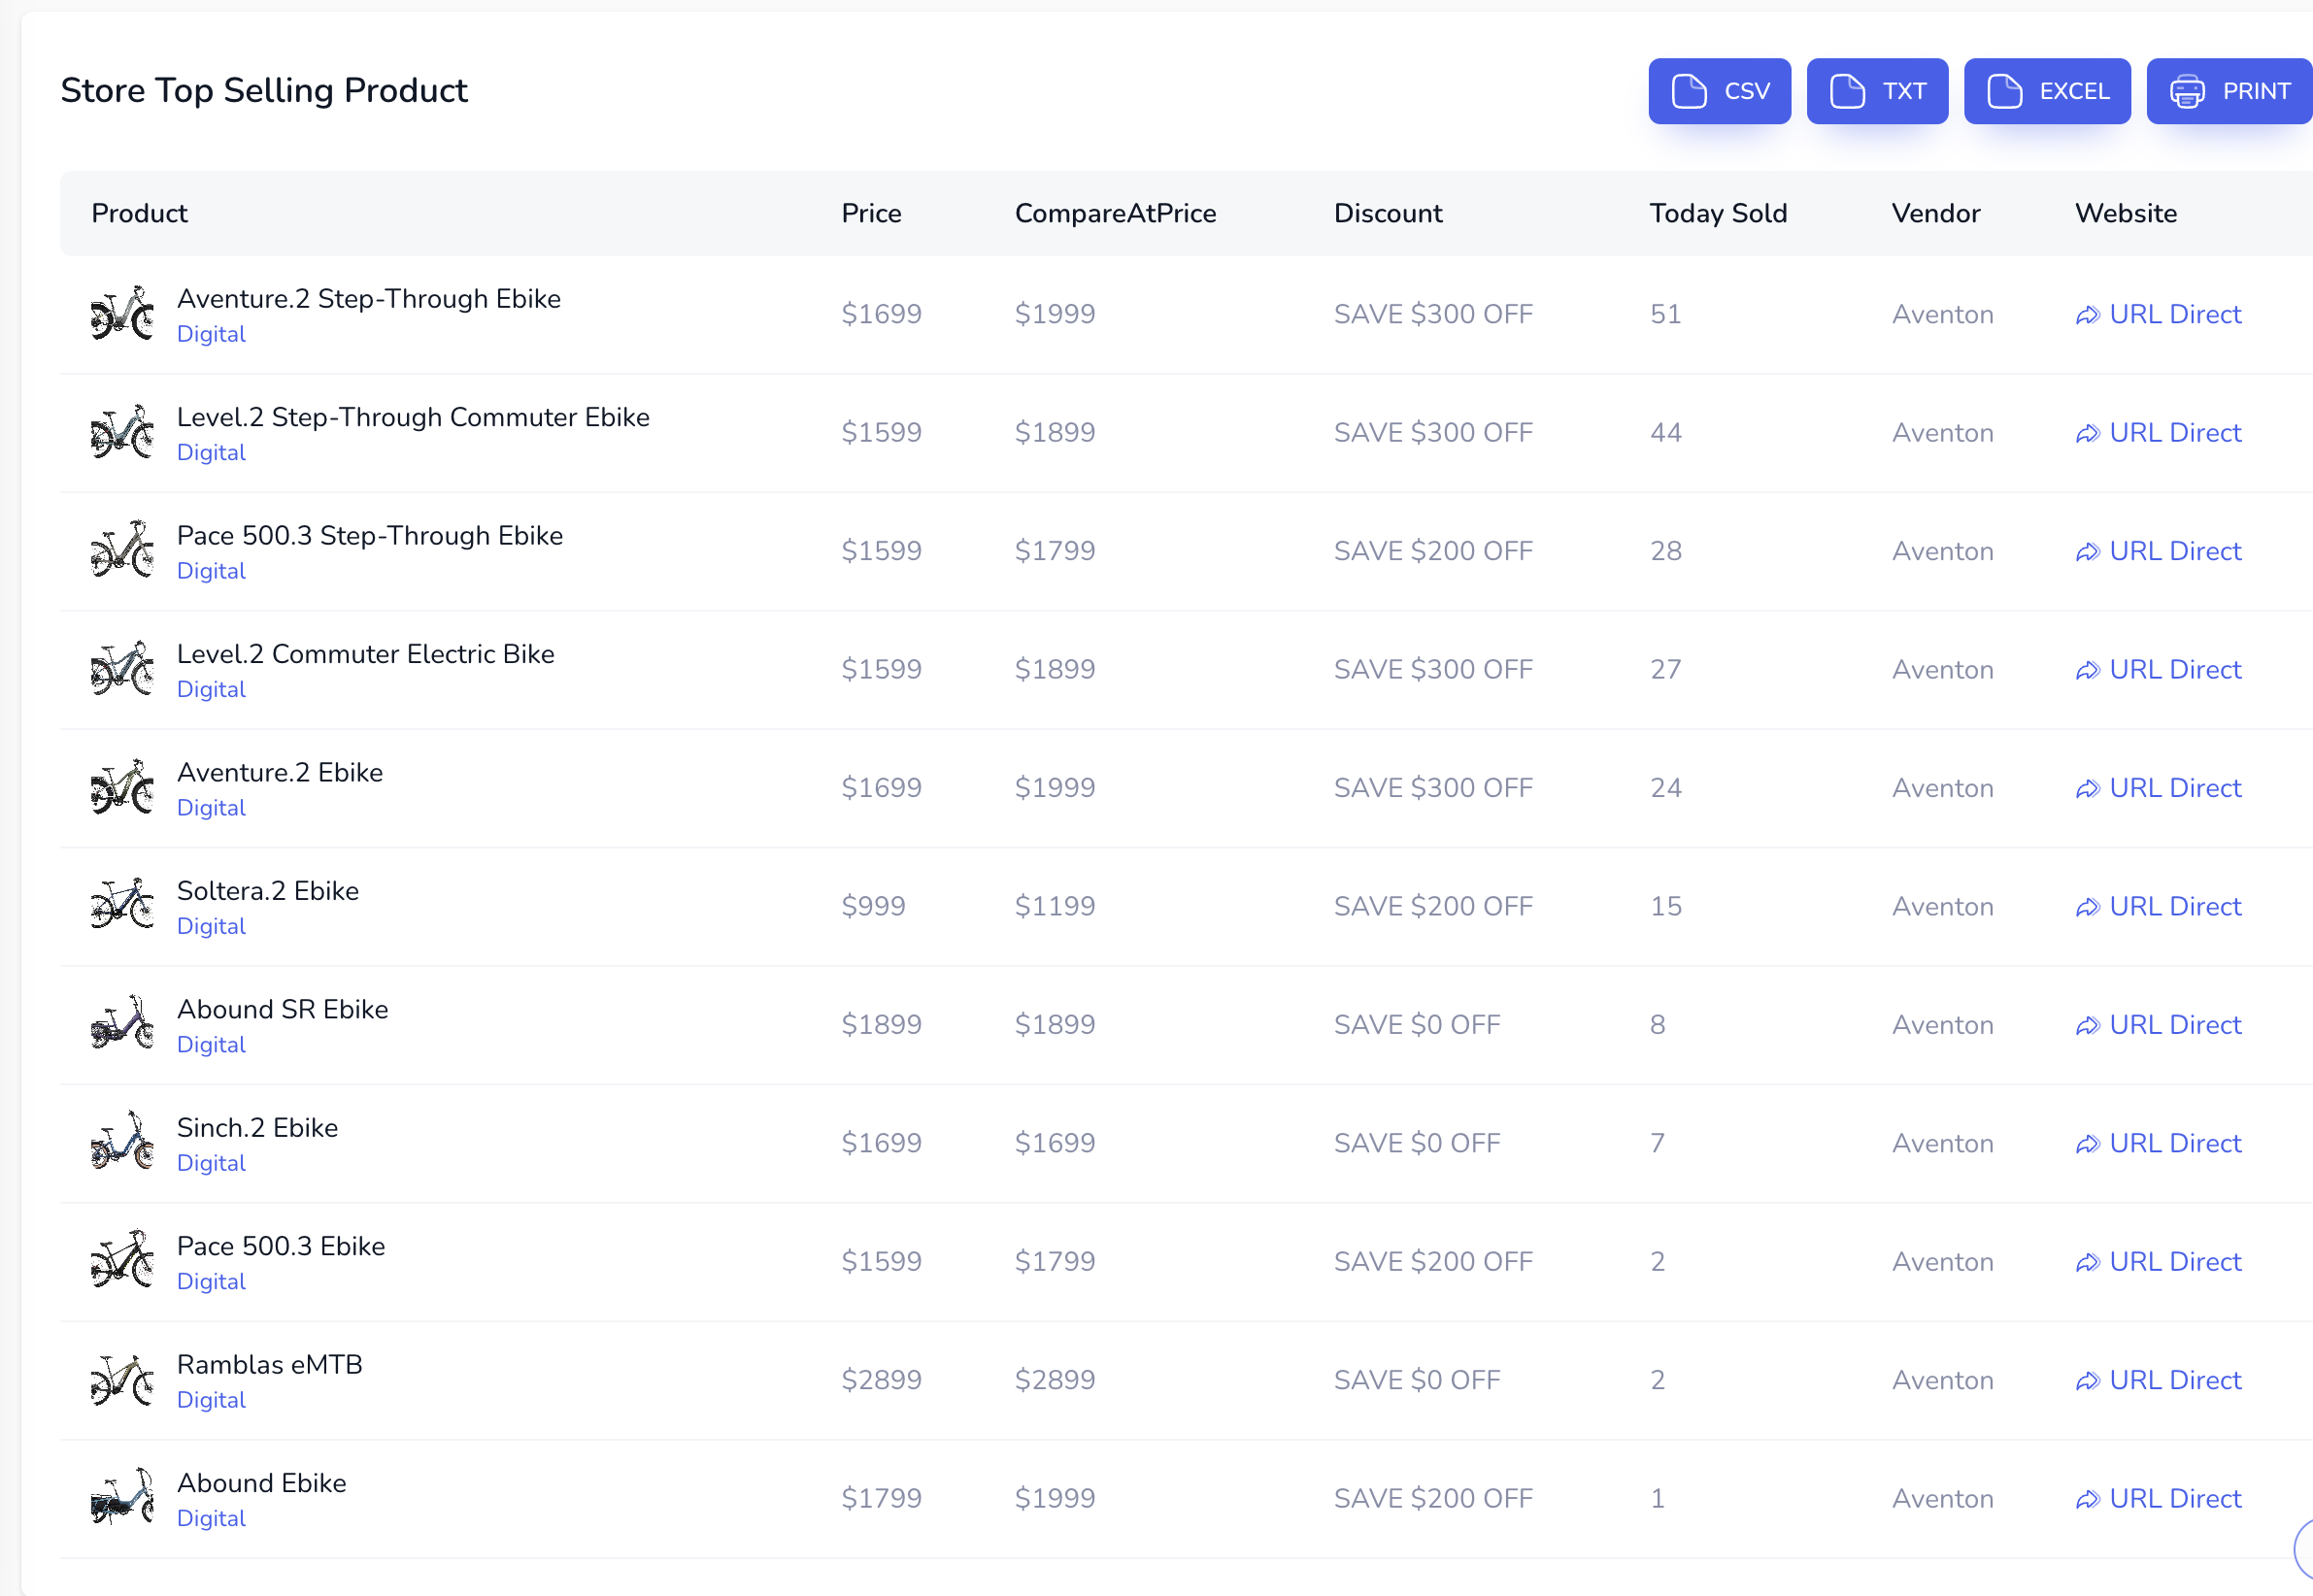Select the Aventure.2 Ebike product name
2313x1596 pixels.
pyautogui.click(x=280, y=772)
